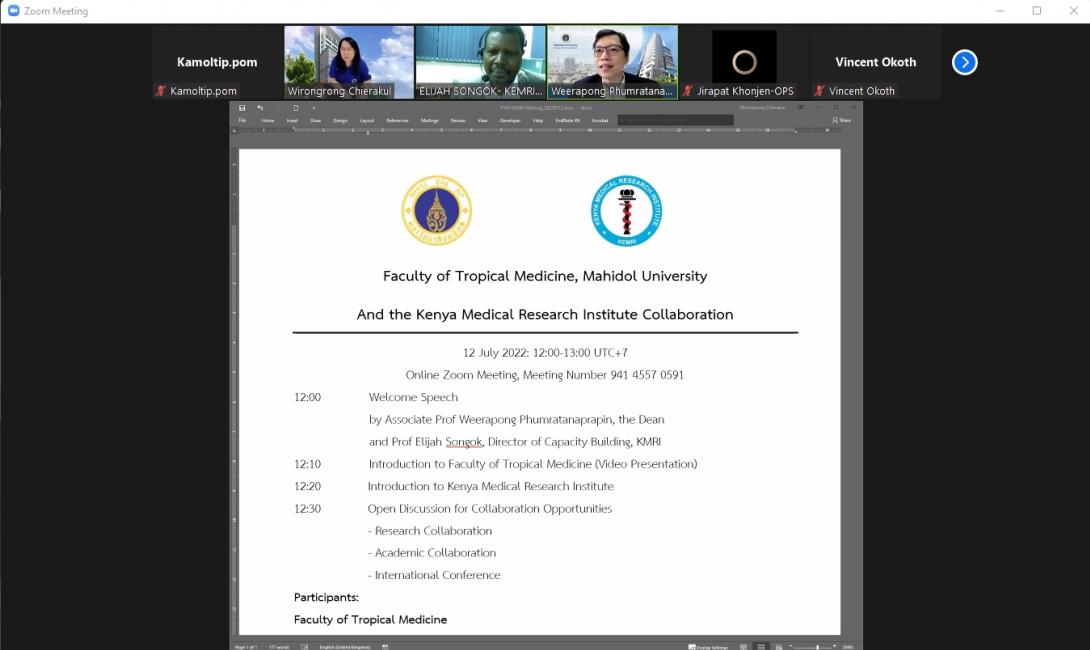Open the Acrobat ribbon tab
Image resolution: width=1090 pixels, height=650 pixels.
(x=600, y=120)
